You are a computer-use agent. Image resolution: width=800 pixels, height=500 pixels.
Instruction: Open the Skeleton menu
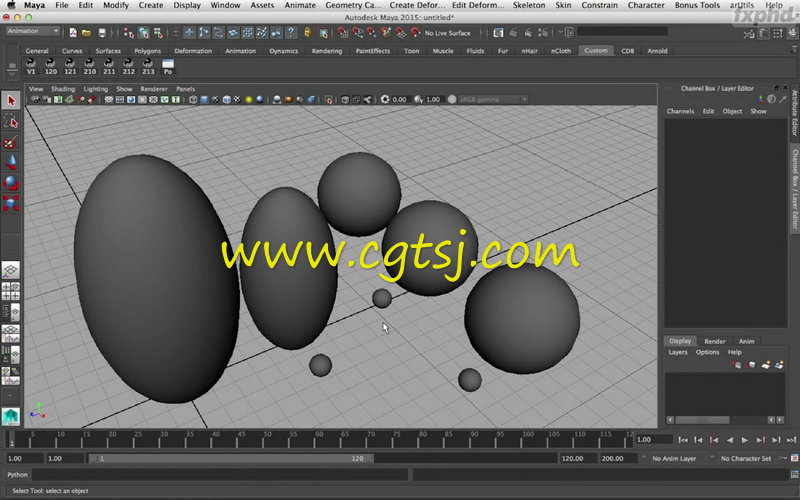tap(529, 5)
